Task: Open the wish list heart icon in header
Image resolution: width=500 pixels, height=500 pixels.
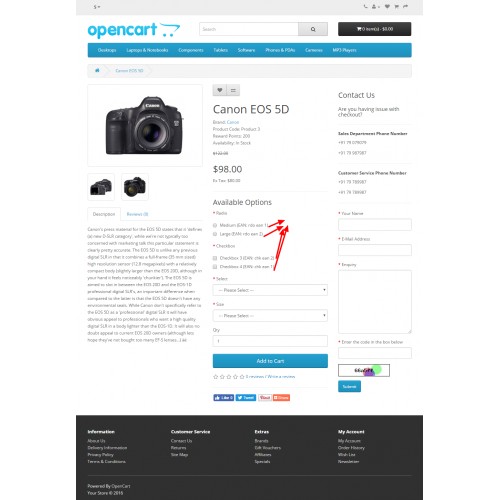Action: pyautogui.click(x=387, y=7)
